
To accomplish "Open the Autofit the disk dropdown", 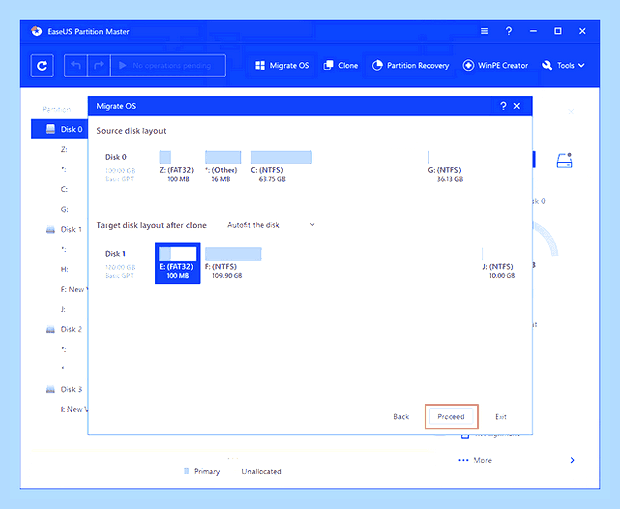I will (x=271, y=225).
